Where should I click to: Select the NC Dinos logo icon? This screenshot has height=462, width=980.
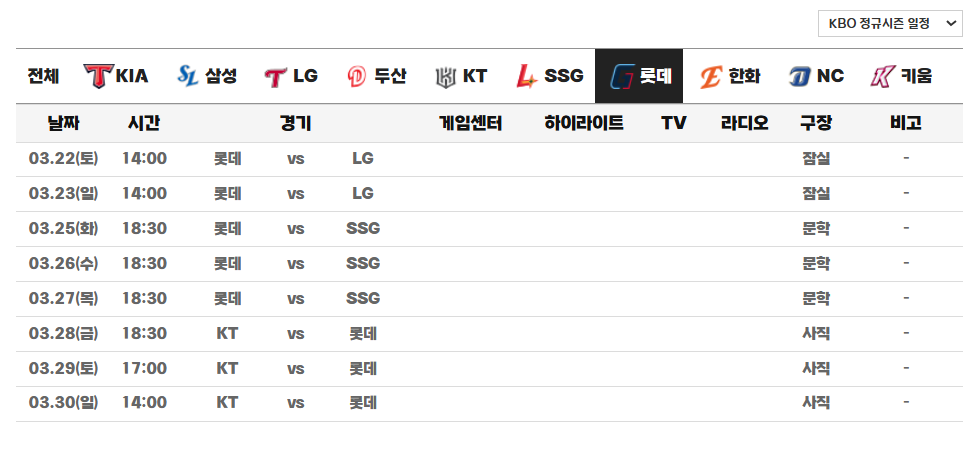coord(799,77)
